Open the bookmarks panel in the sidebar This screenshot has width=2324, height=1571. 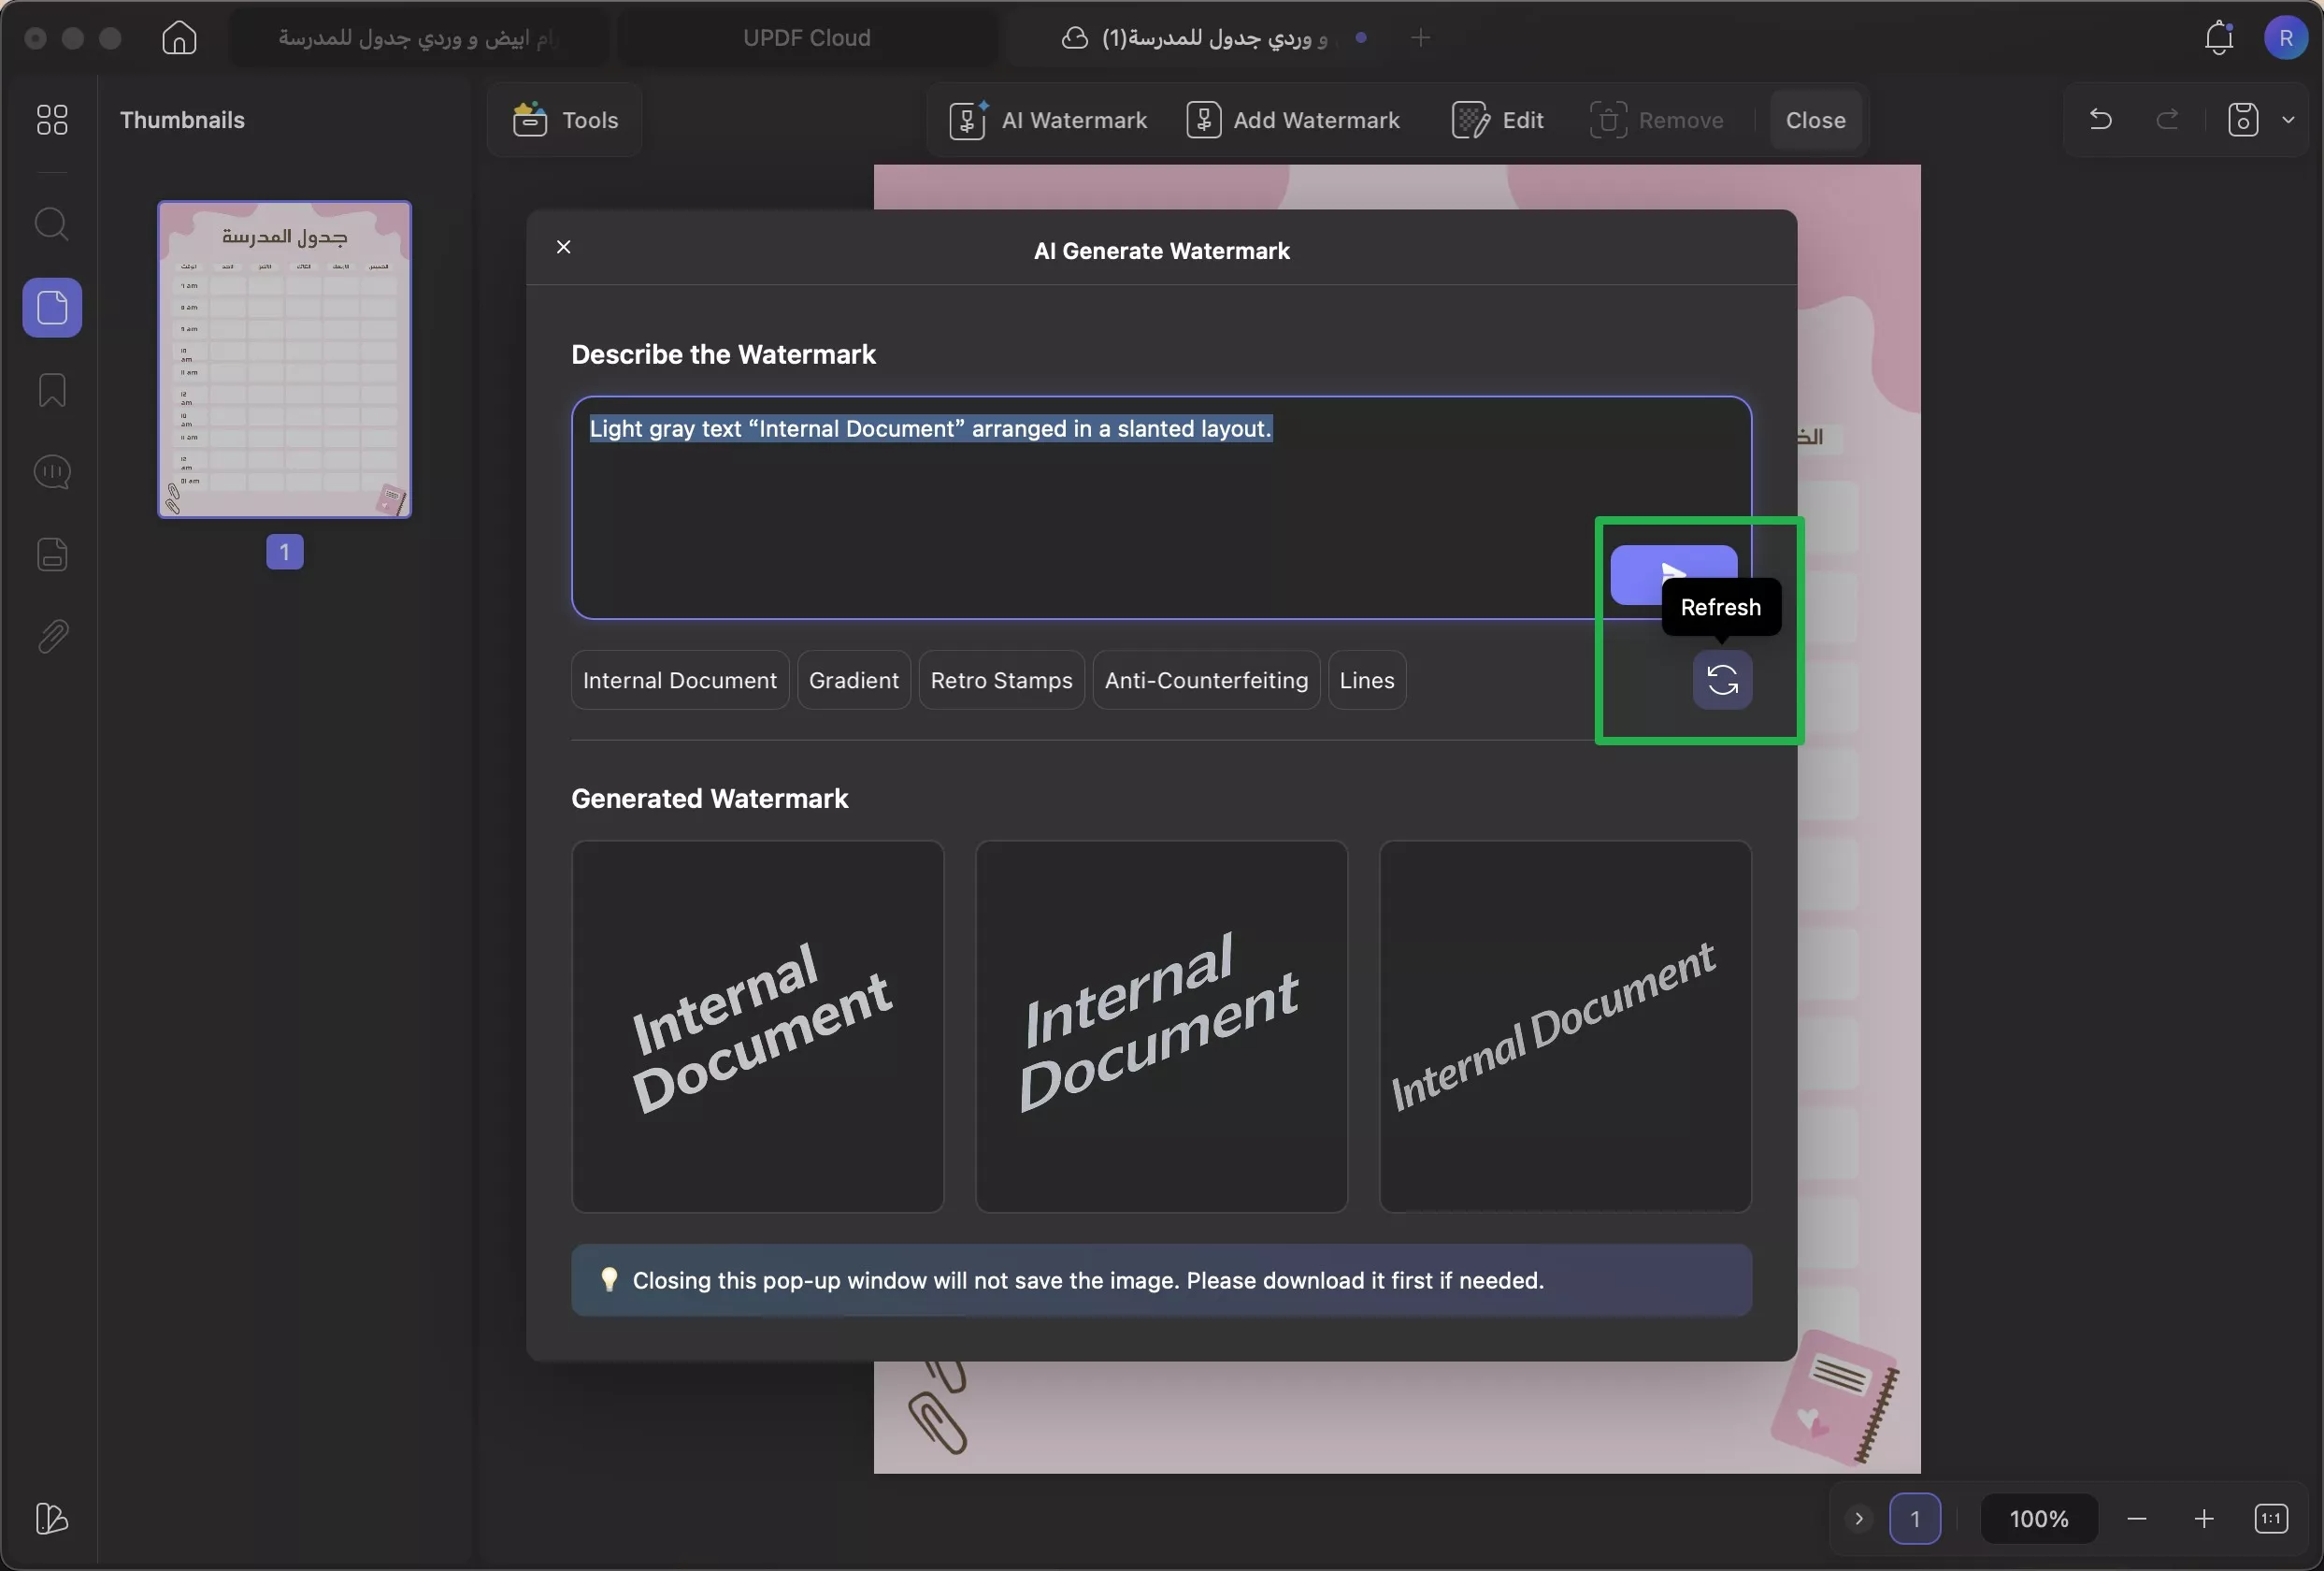click(x=51, y=389)
